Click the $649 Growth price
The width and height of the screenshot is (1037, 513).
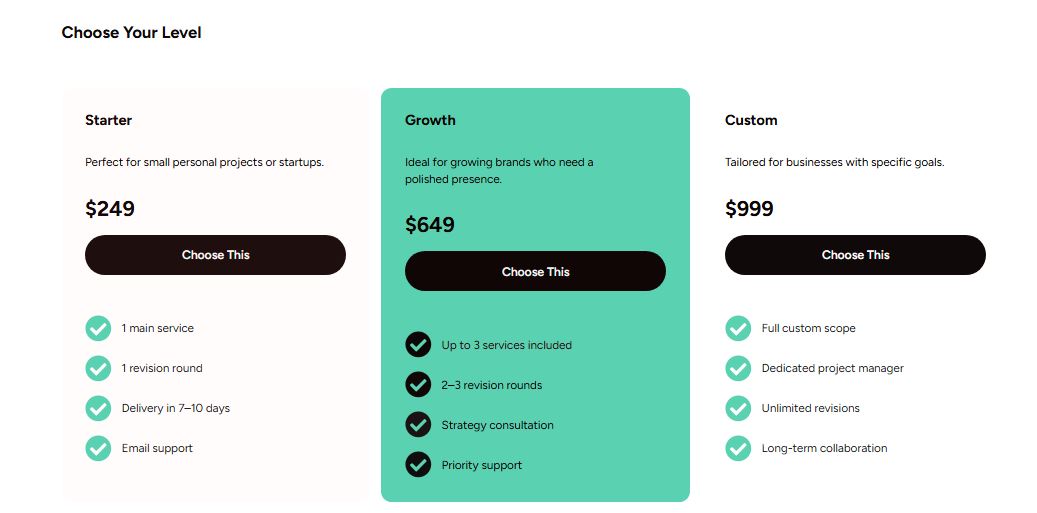pos(430,225)
